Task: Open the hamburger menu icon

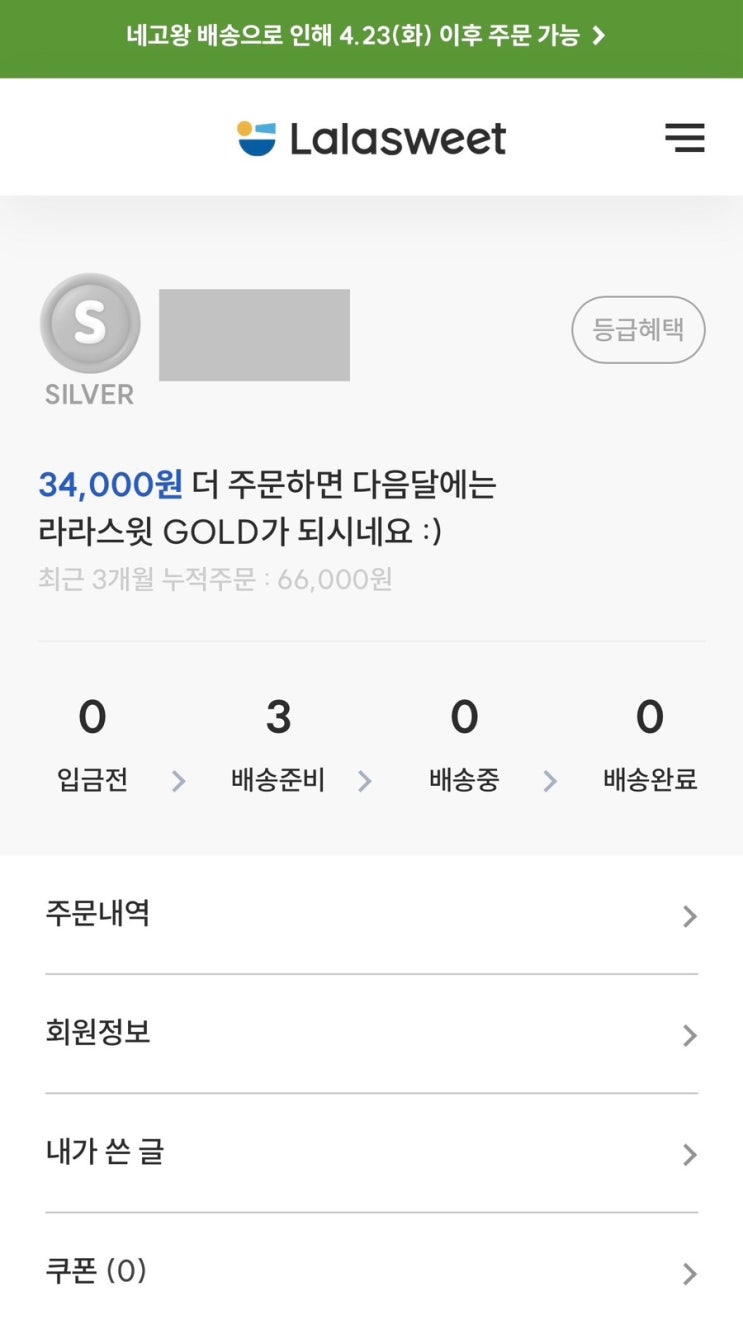Action: tap(685, 138)
